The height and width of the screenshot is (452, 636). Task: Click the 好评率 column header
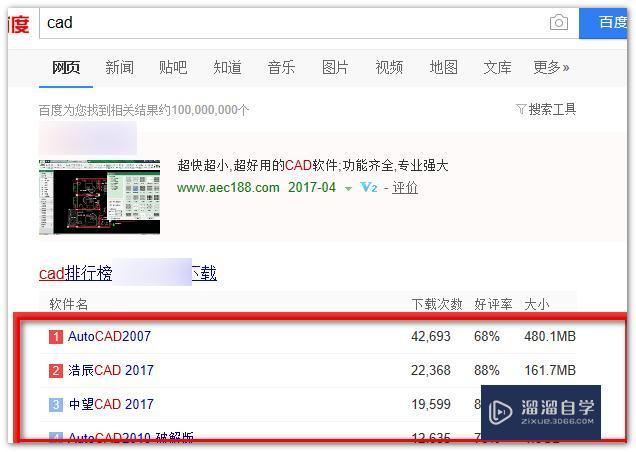(493, 304)
